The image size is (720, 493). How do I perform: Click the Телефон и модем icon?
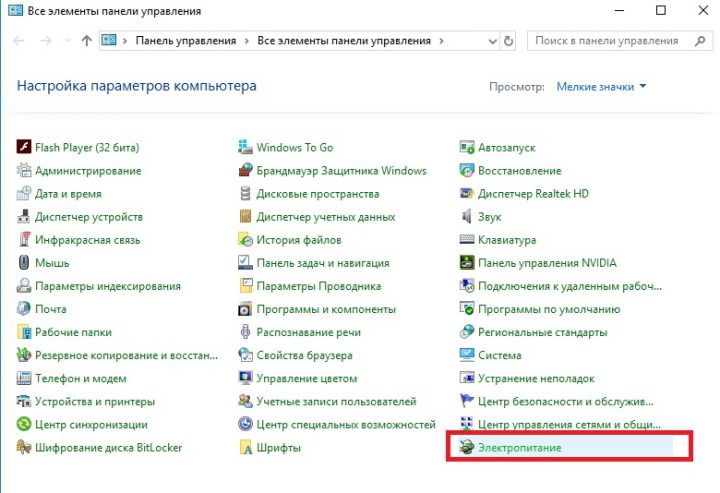(24, 378)
